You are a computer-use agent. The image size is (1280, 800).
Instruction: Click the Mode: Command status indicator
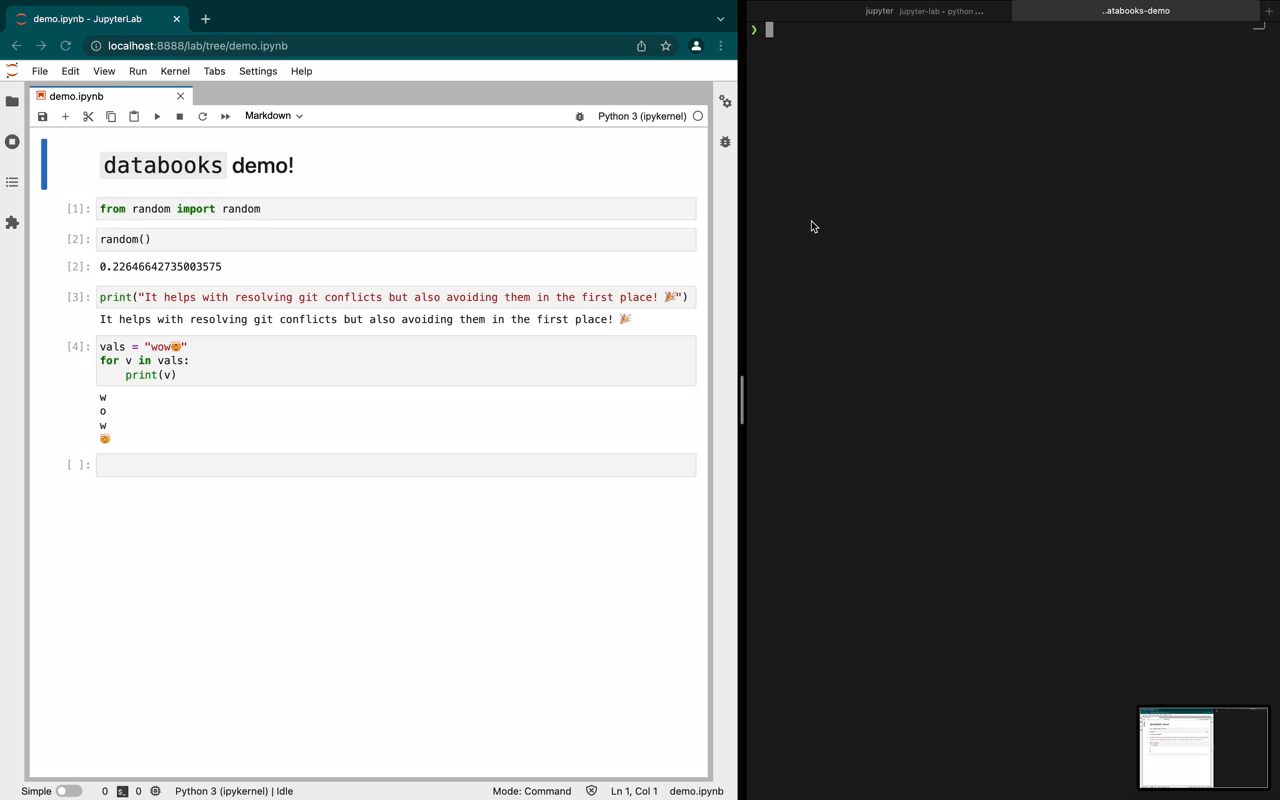(x=531, y=790)
